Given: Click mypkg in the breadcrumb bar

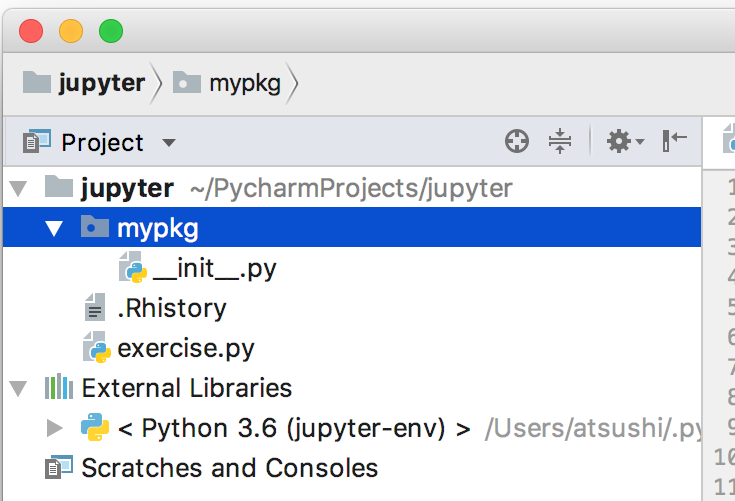Looking at the screenshot, I should click(x=246, y=83).
